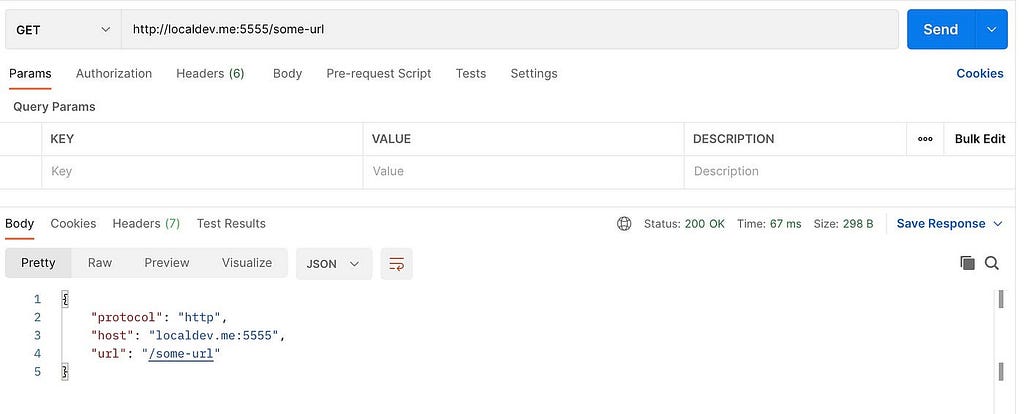1024x414 pixels.
Task: Toggle line wrap icon
Action: [396, 264]
